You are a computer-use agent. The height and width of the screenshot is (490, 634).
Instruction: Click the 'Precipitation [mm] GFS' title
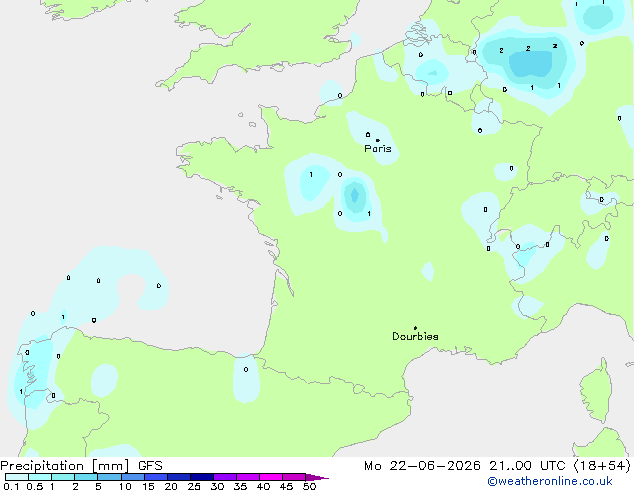pyautogui.click(x=81, y=466)
